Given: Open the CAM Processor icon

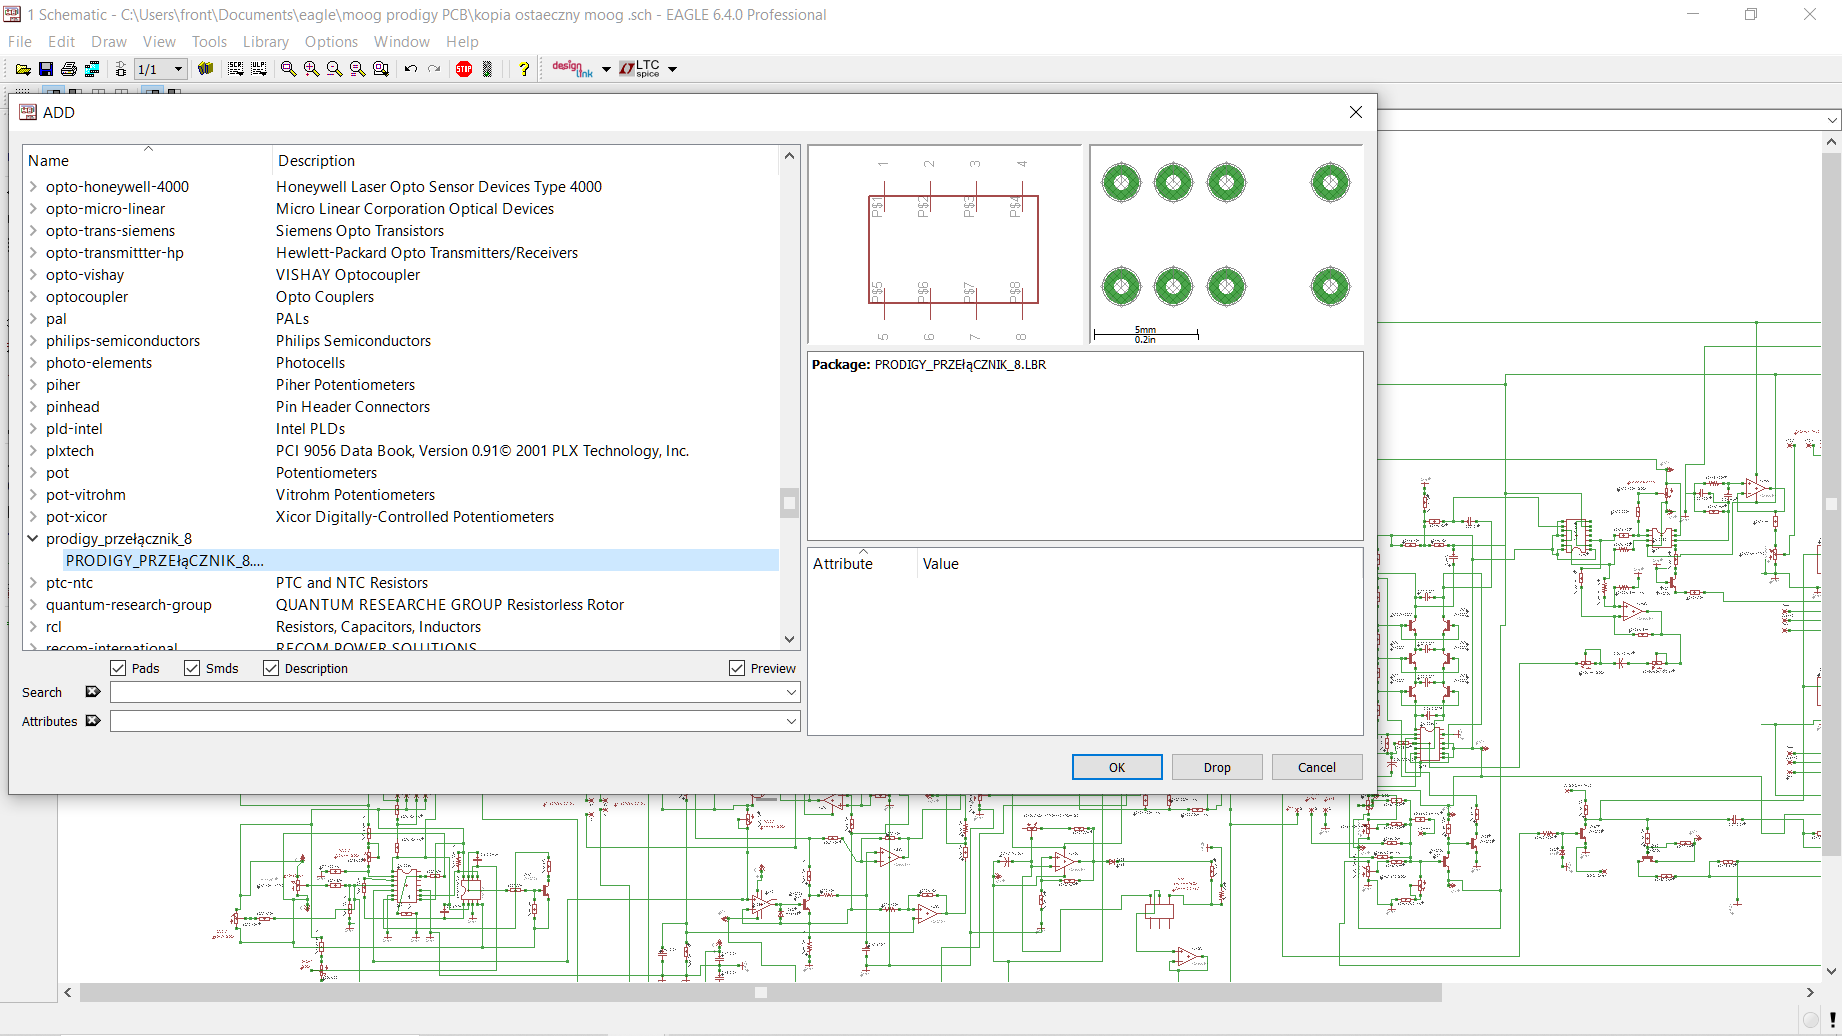Looking at the screenshot, I should (92, 69).
